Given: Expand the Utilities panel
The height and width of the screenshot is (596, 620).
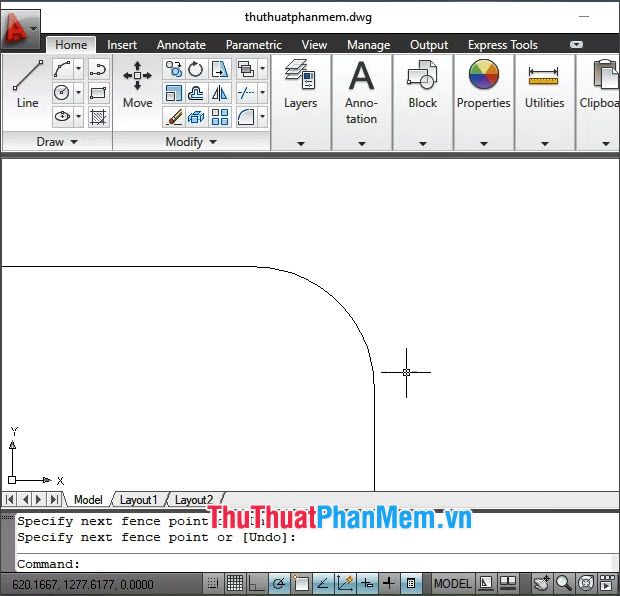Looking at the screenshot, I should [544, 144].
